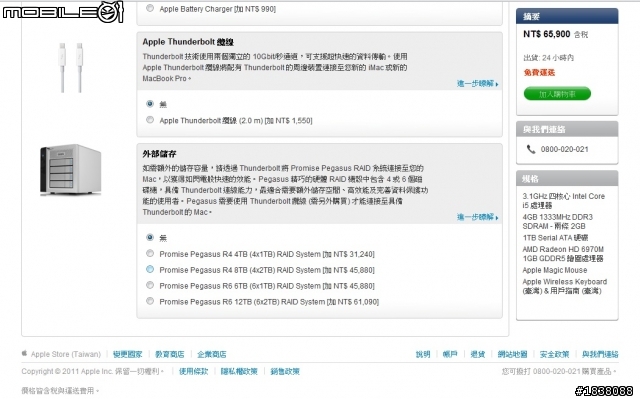Click the Promise Pegasus RAID product image

click(71, 170)
